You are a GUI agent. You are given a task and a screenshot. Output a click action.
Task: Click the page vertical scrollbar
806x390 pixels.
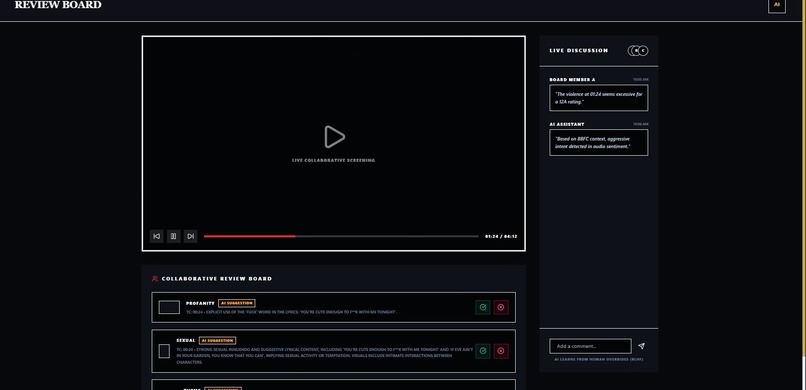click(x=803, y=195)
